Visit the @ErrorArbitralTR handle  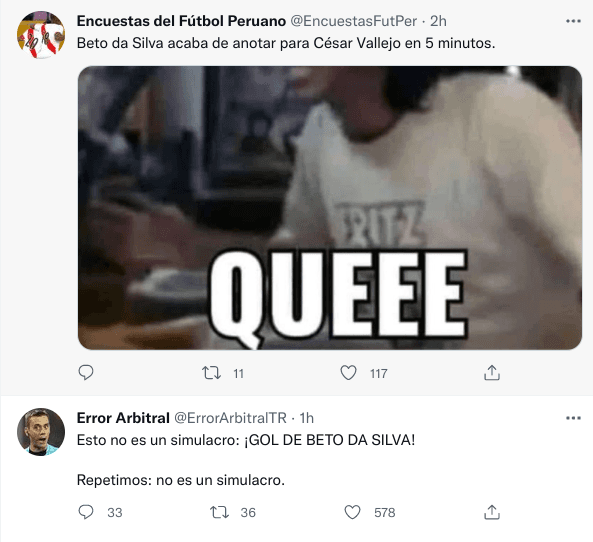pos(230,418)
